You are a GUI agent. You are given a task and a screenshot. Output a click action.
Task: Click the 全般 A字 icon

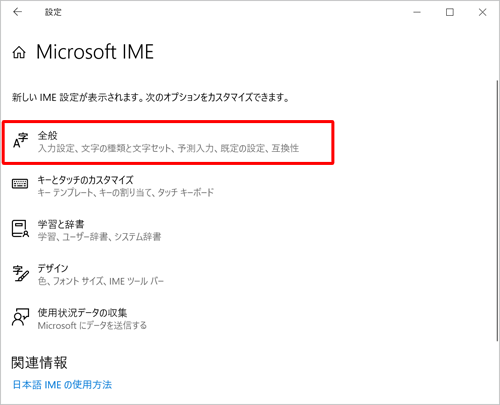[20, 141]
